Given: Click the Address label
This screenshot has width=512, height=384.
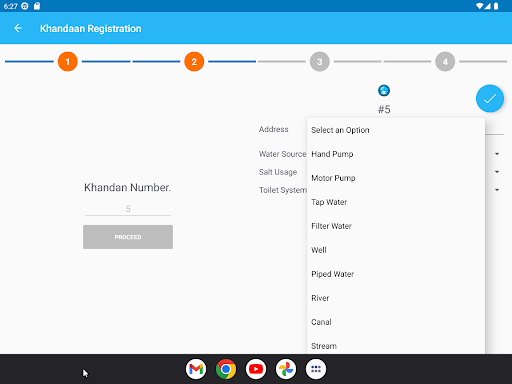Looking at the screenshot, I should tap(274, 129).
